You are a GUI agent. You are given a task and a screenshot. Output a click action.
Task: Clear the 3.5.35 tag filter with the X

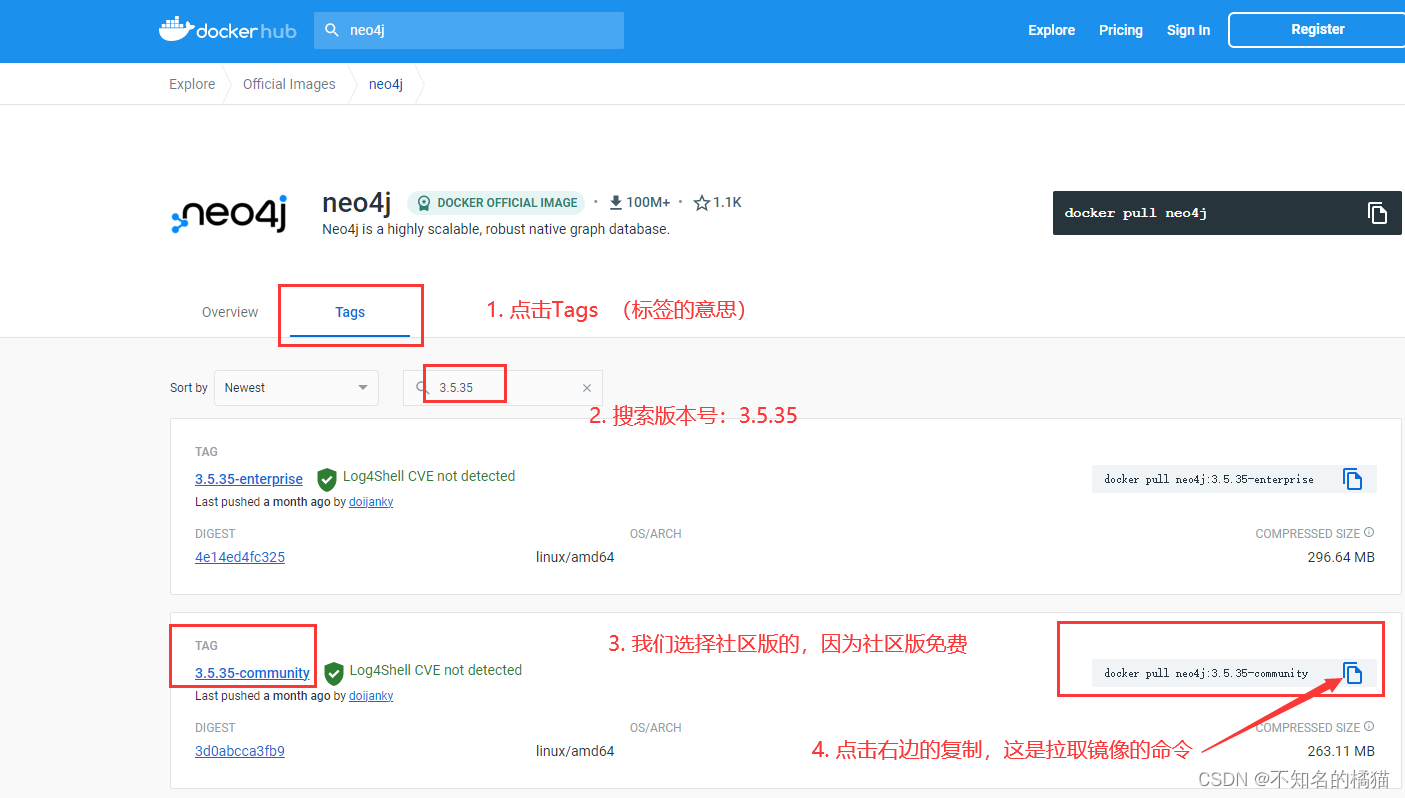587,387
